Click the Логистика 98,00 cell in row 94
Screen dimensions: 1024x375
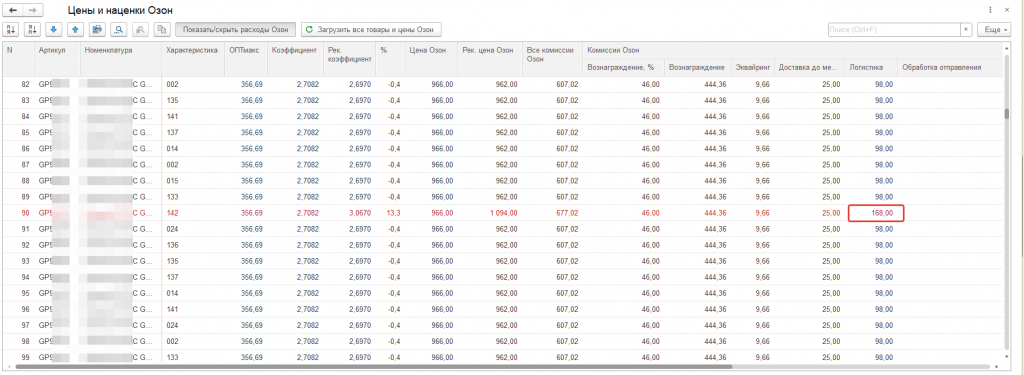click(x=870, y=277)
